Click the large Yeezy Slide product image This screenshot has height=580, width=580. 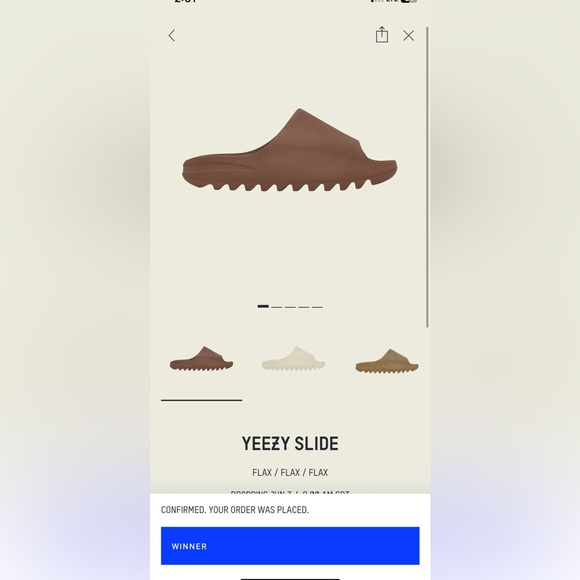coord(290,150)
